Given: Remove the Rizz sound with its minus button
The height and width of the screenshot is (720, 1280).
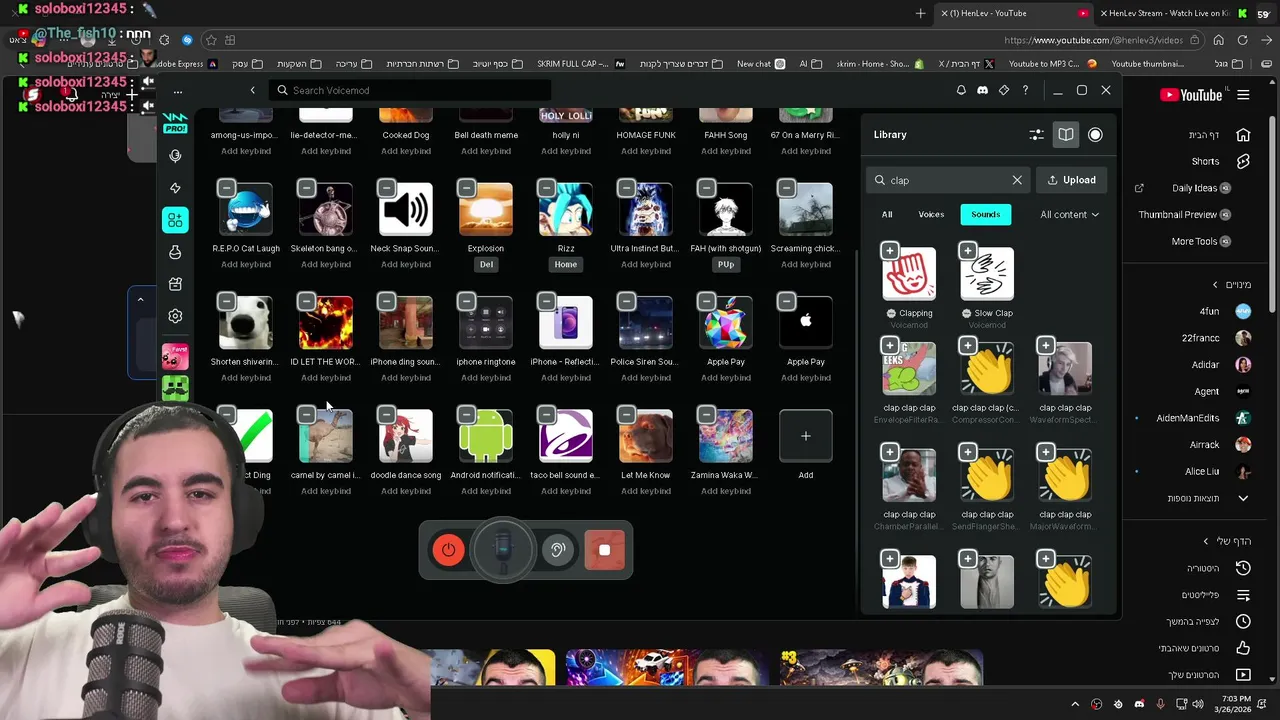Looking at the screenshot, I should coord(546,188).
